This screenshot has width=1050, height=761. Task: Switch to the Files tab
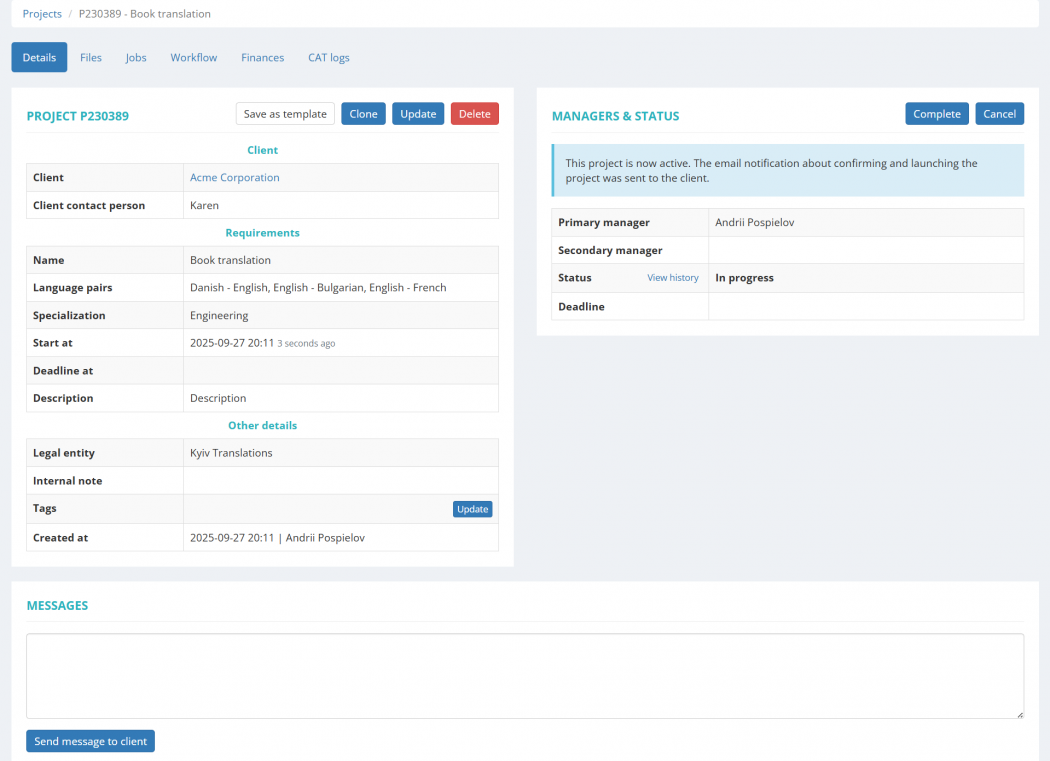tap(91, 57)
